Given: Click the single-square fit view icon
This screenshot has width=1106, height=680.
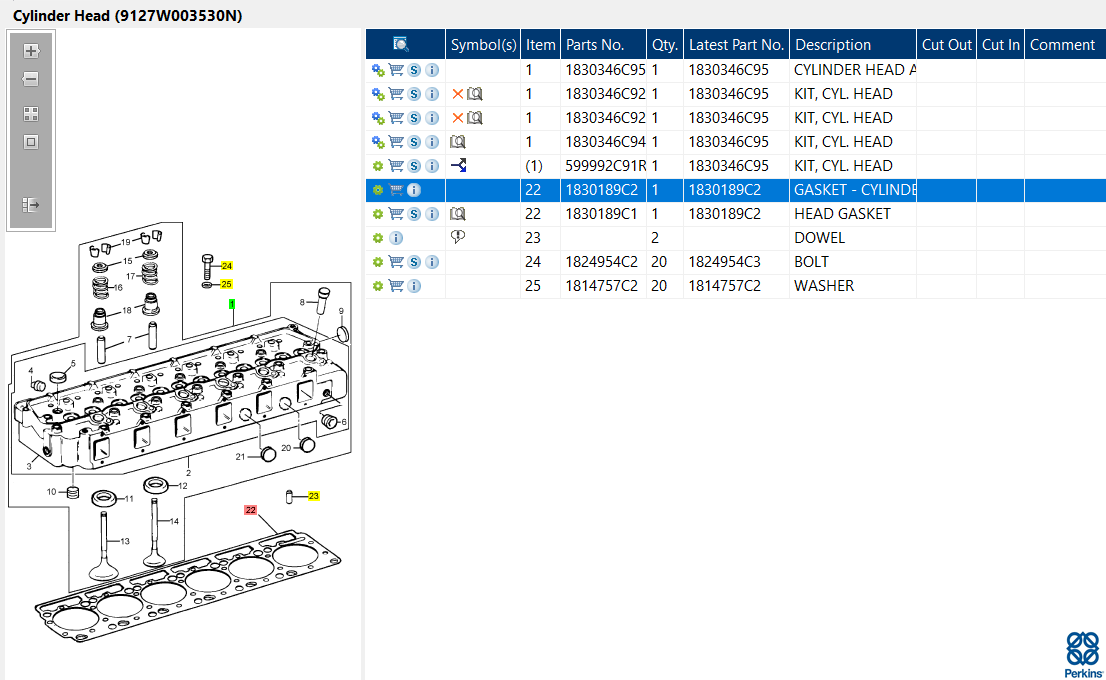Looking at the screenshot, I should coord(31,142).
